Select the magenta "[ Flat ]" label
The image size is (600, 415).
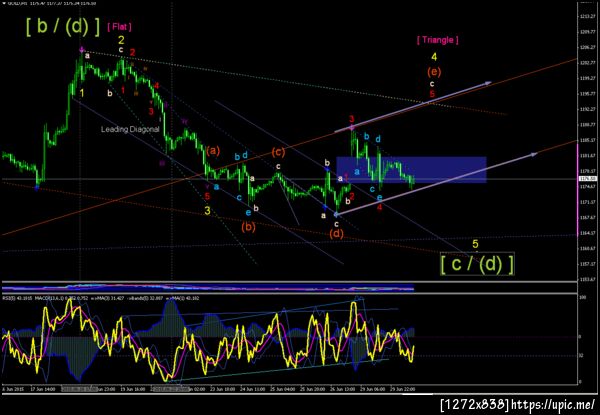pyautogui.click(x=120, y=26)
